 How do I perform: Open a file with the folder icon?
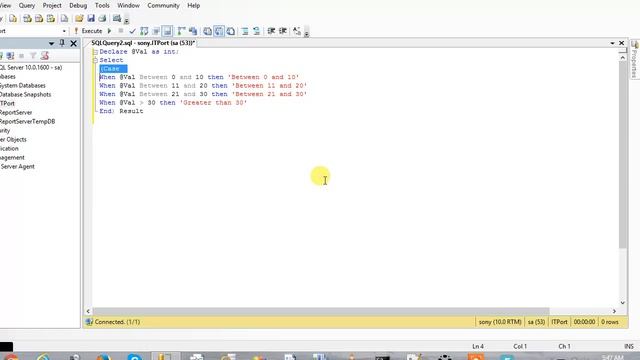click(79, 18)
